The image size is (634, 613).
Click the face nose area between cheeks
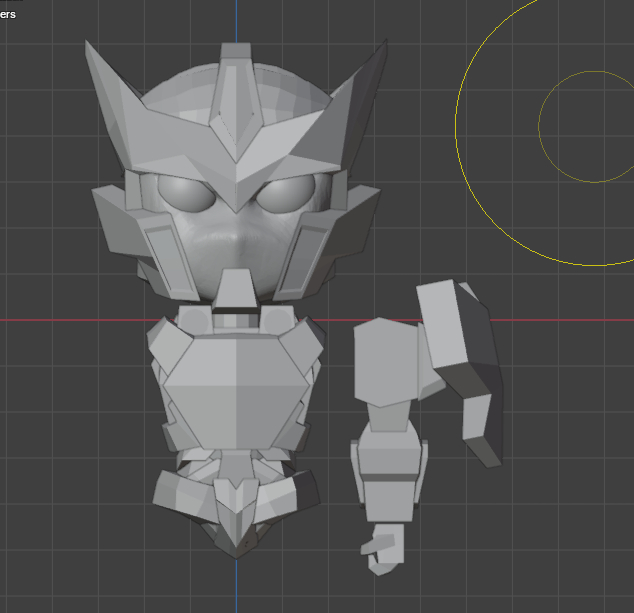tap(236, 240)
